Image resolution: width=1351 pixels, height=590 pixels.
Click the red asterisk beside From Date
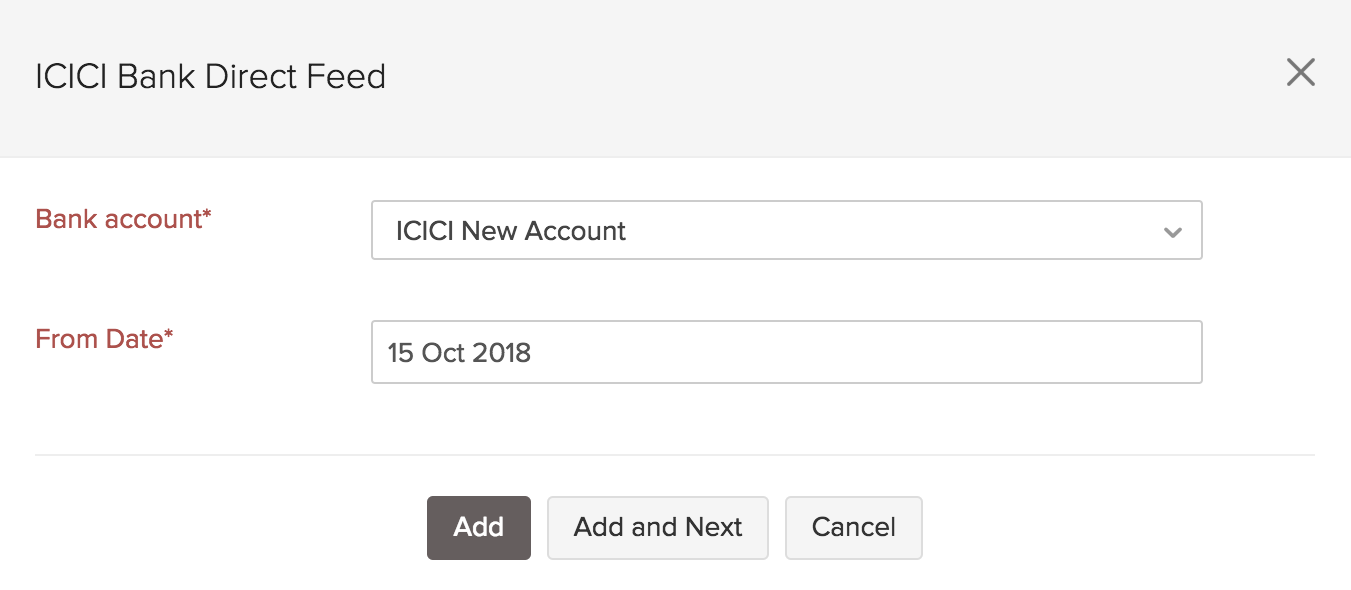click(x=168, y=335)
